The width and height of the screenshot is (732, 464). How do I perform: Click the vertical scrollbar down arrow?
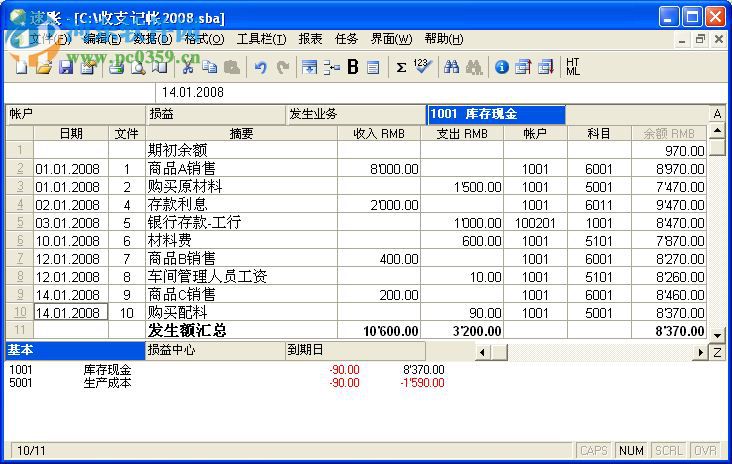coord(717,335)
